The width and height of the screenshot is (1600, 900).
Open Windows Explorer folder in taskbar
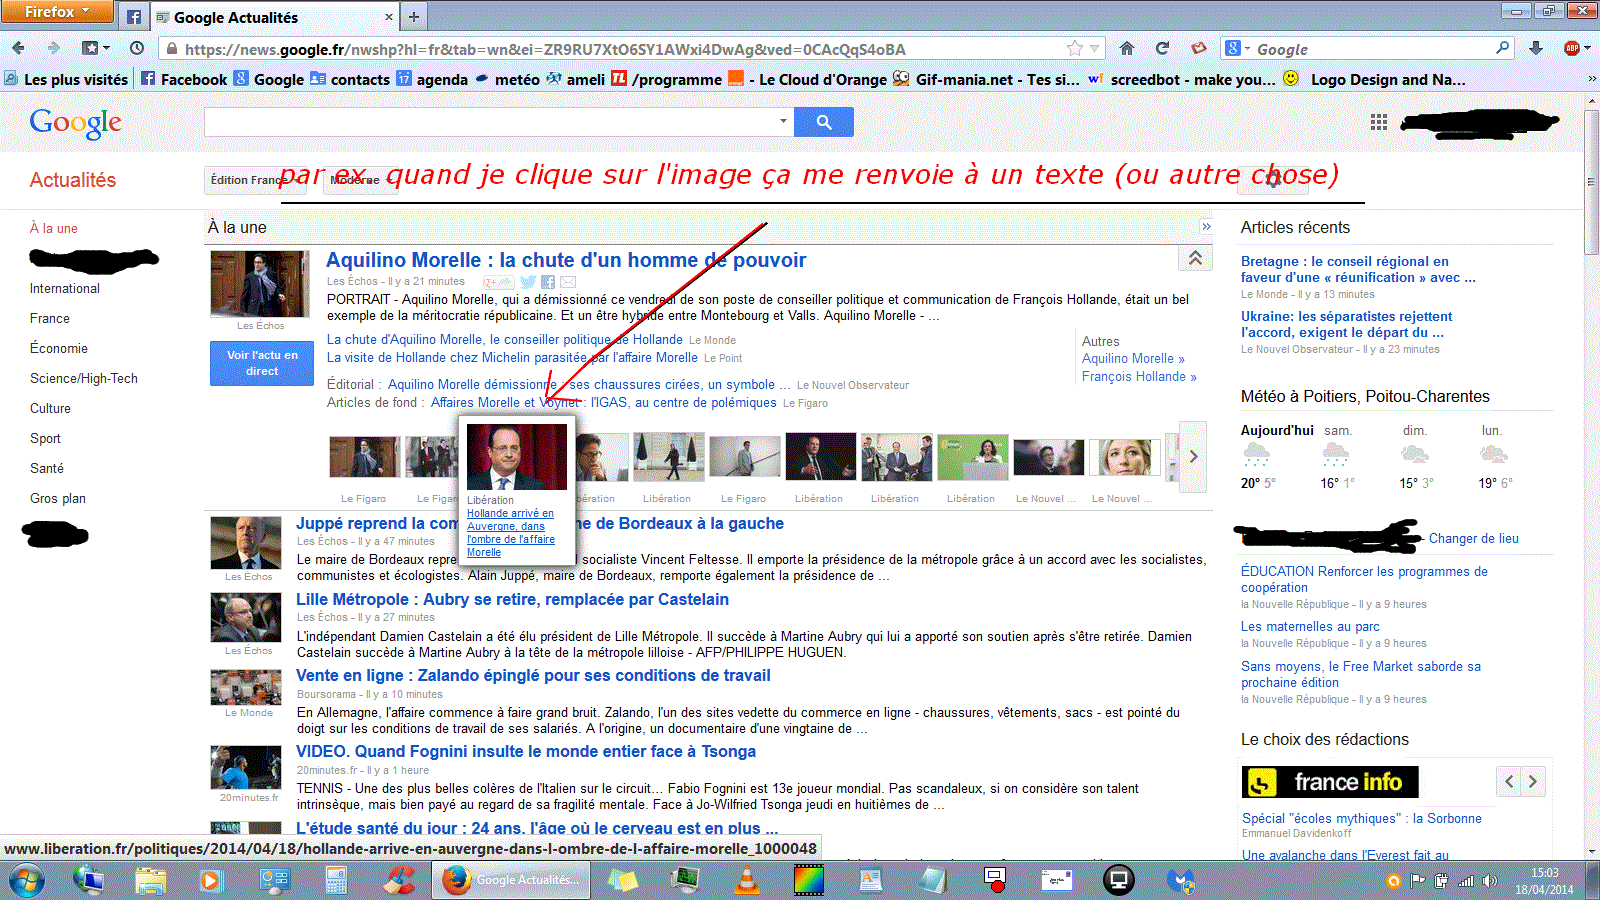coord(151,881)
